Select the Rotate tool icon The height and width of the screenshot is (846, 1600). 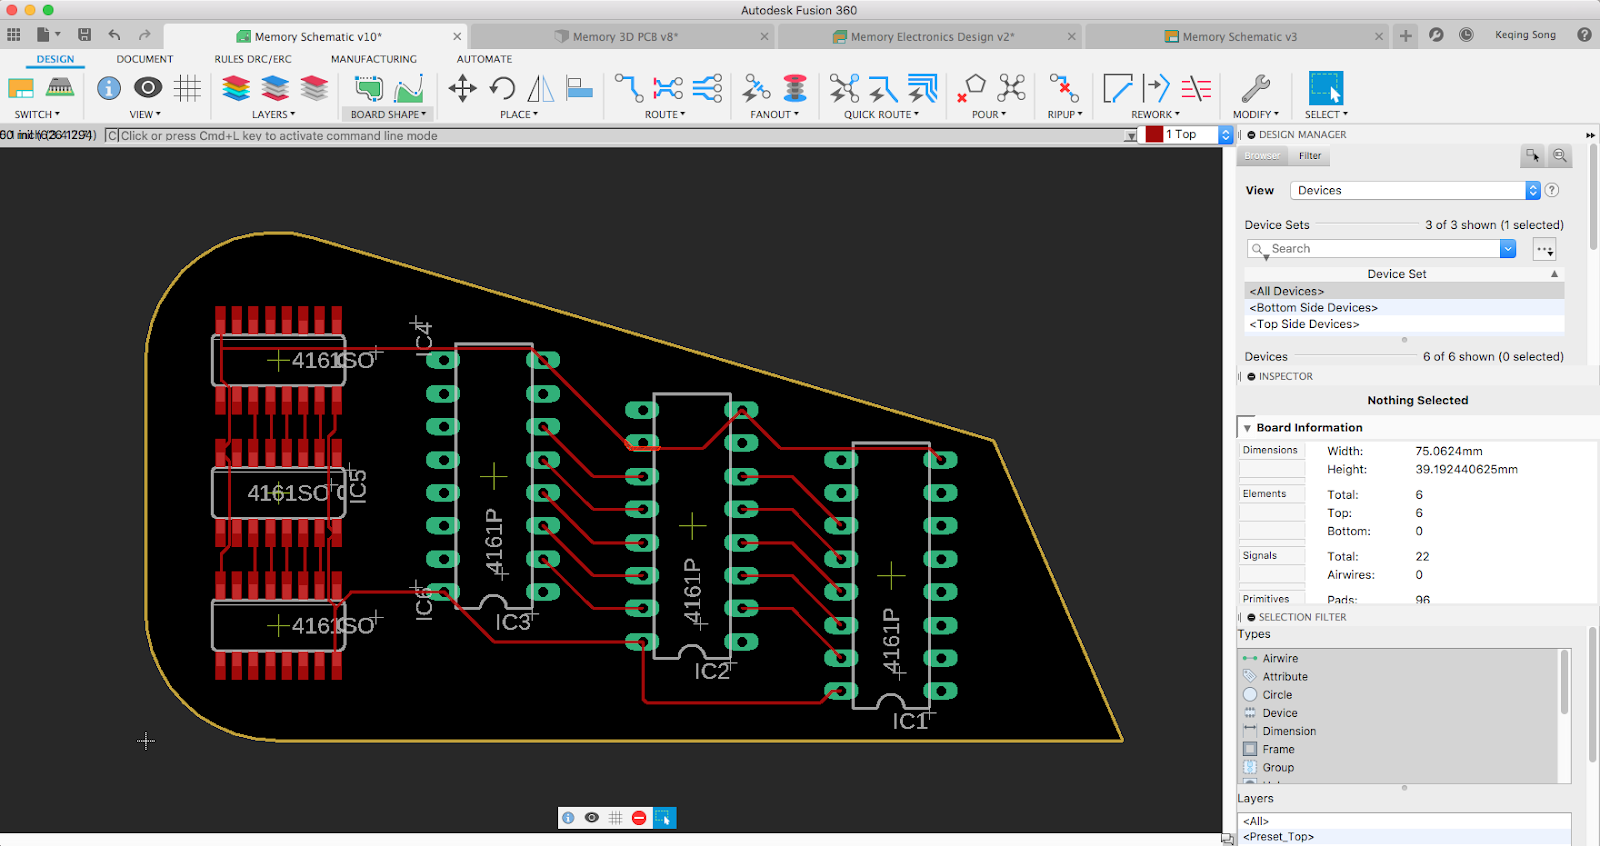pos(502,89)
